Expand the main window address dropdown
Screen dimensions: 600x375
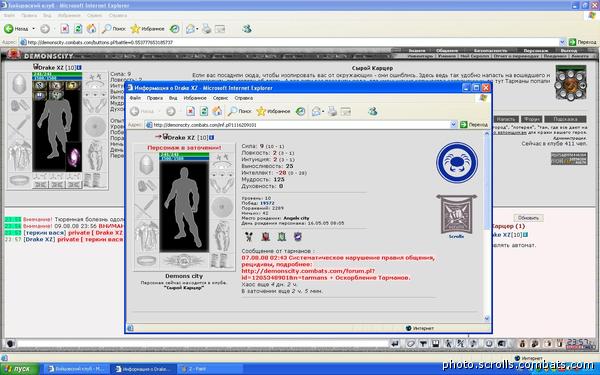(562, 42)
